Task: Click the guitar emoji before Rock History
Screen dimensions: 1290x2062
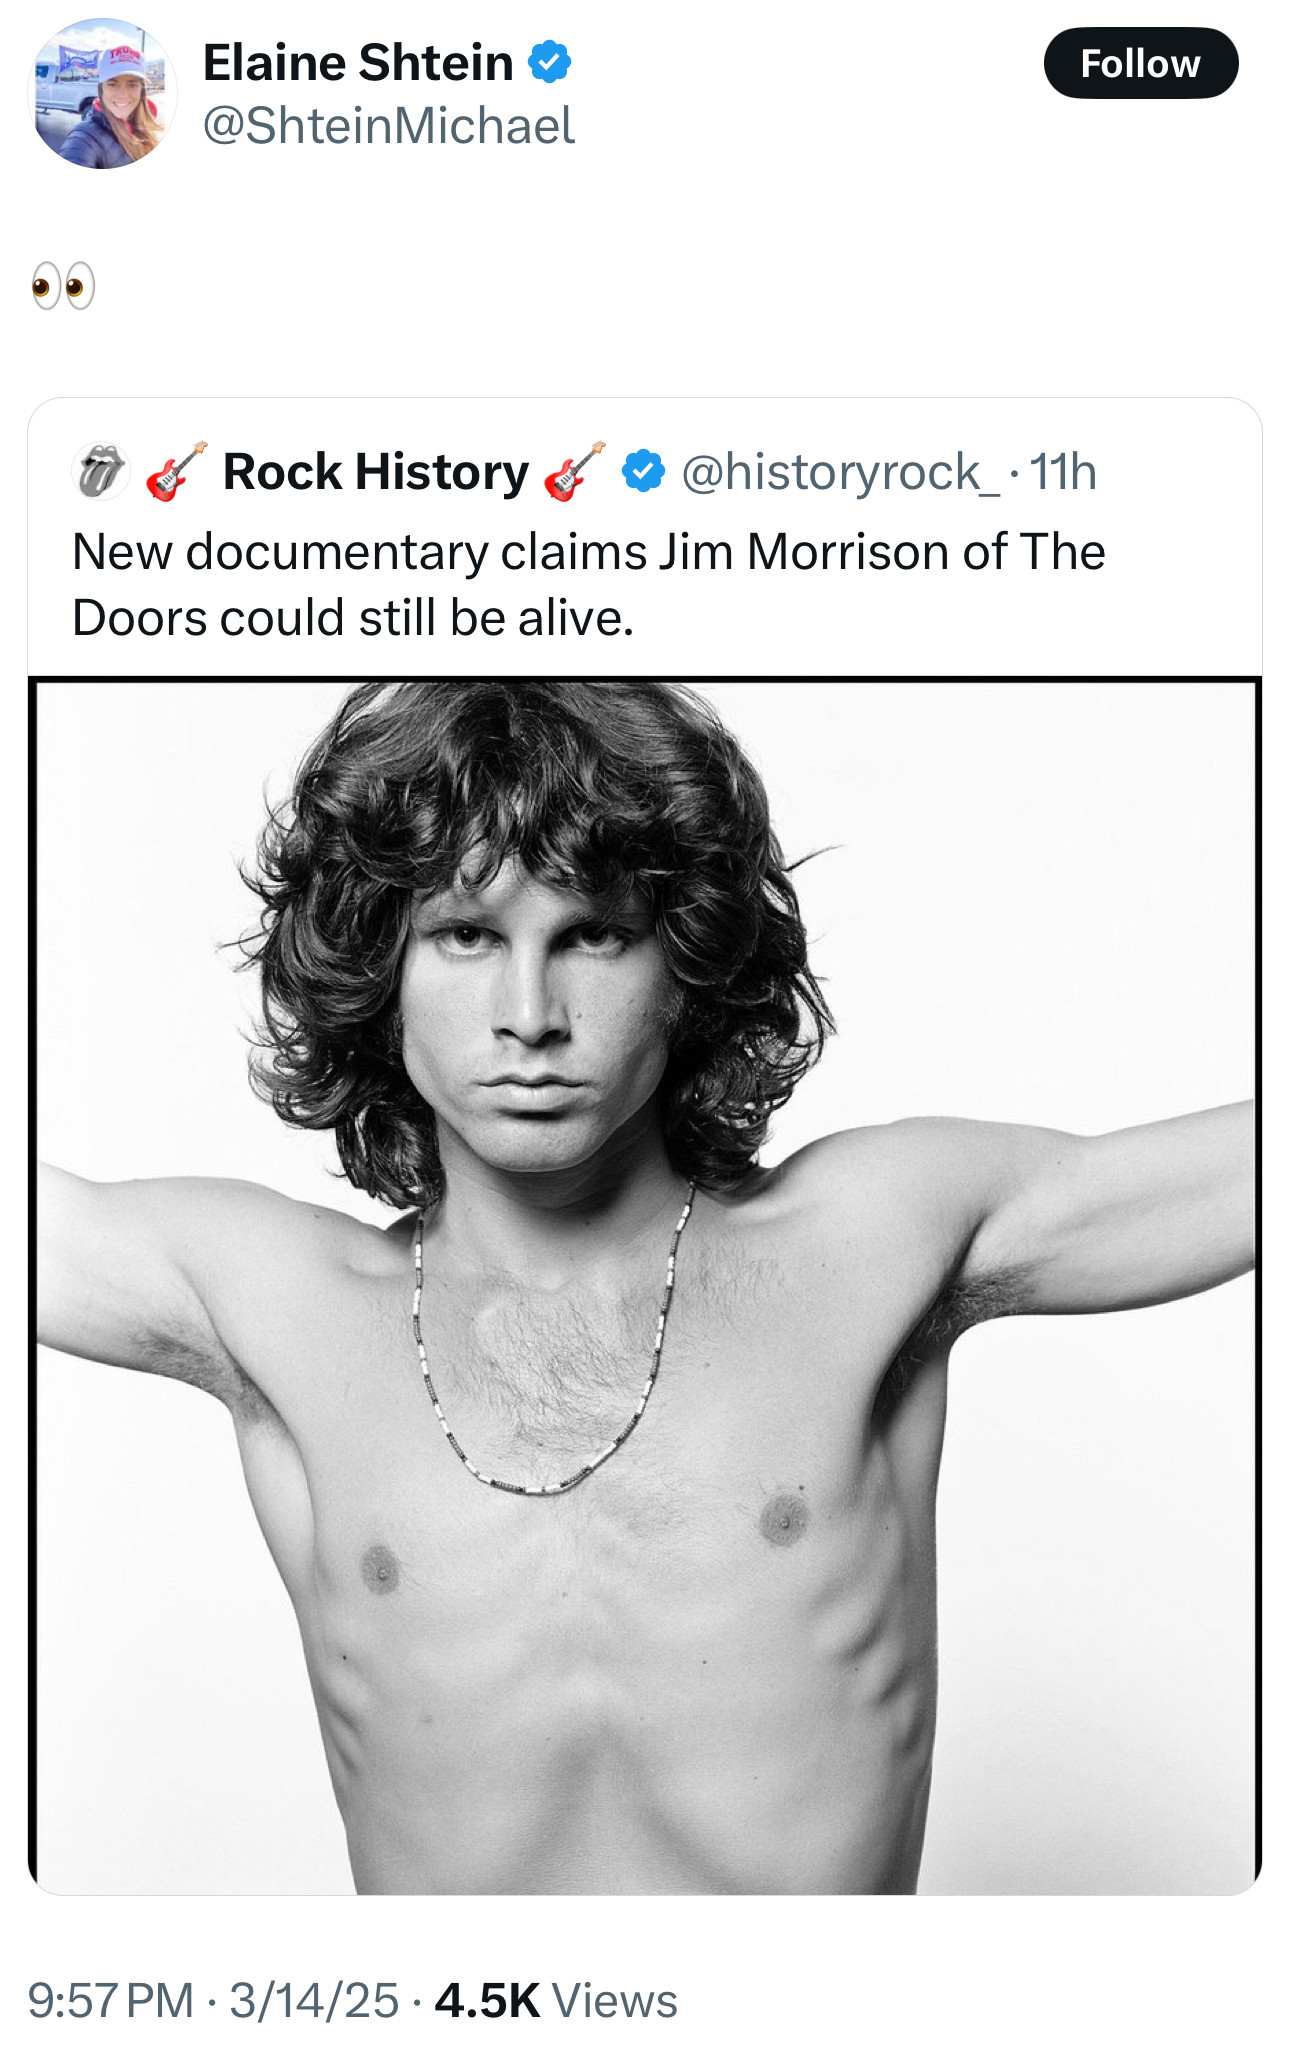Action: pos(176,471)
